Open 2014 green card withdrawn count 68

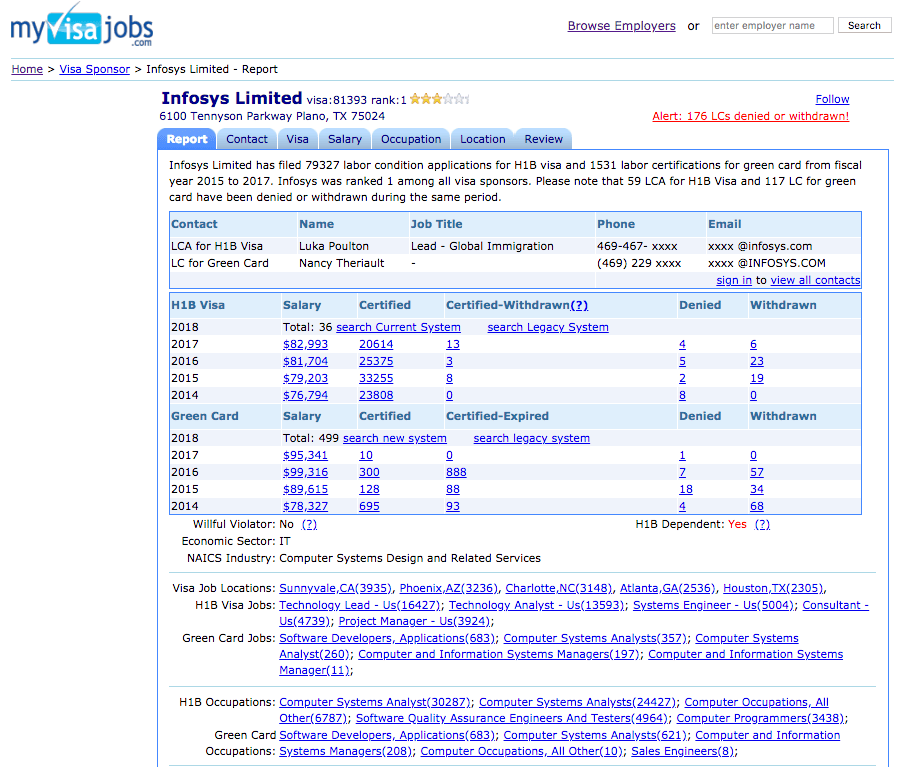coord(757,506)
